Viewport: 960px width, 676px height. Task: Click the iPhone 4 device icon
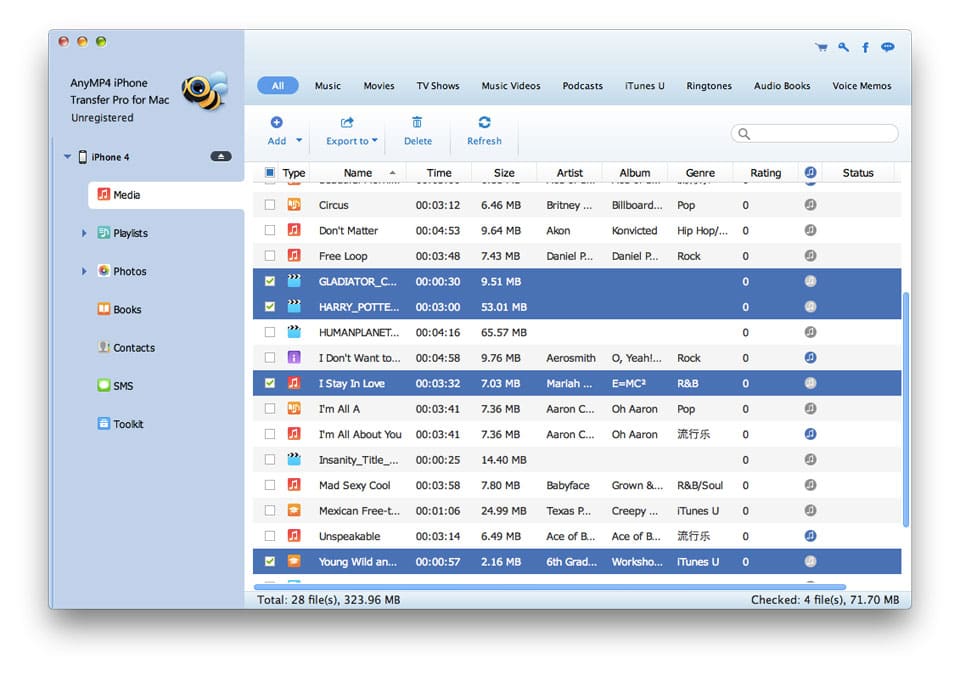click(x=83, y=157)
